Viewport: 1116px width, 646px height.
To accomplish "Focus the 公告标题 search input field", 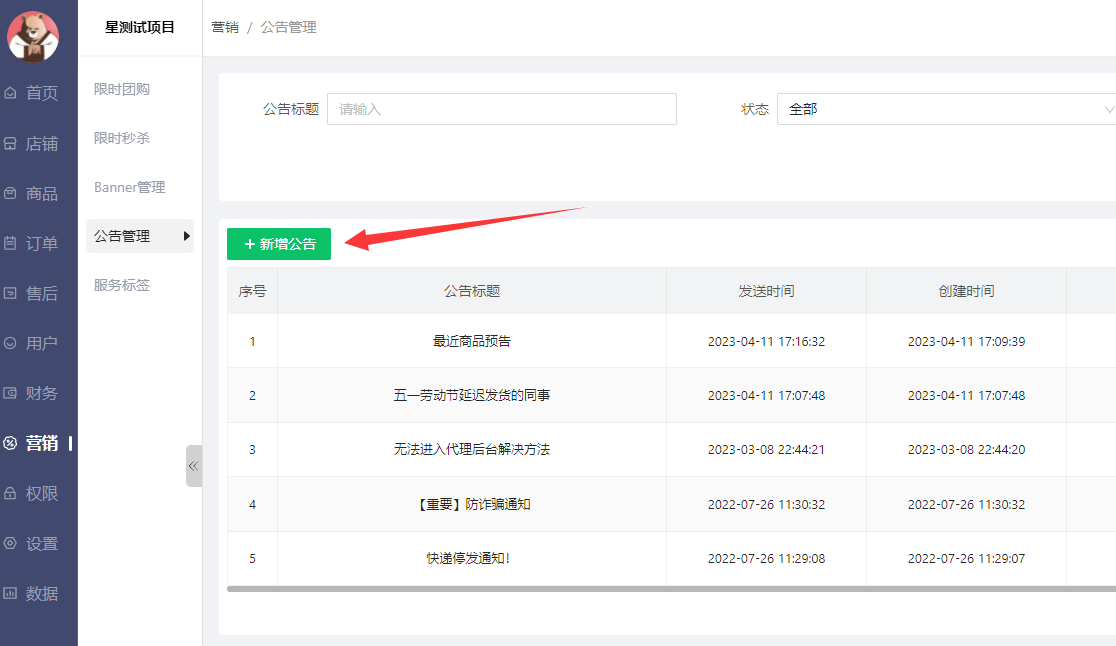I will coord(501,109).
